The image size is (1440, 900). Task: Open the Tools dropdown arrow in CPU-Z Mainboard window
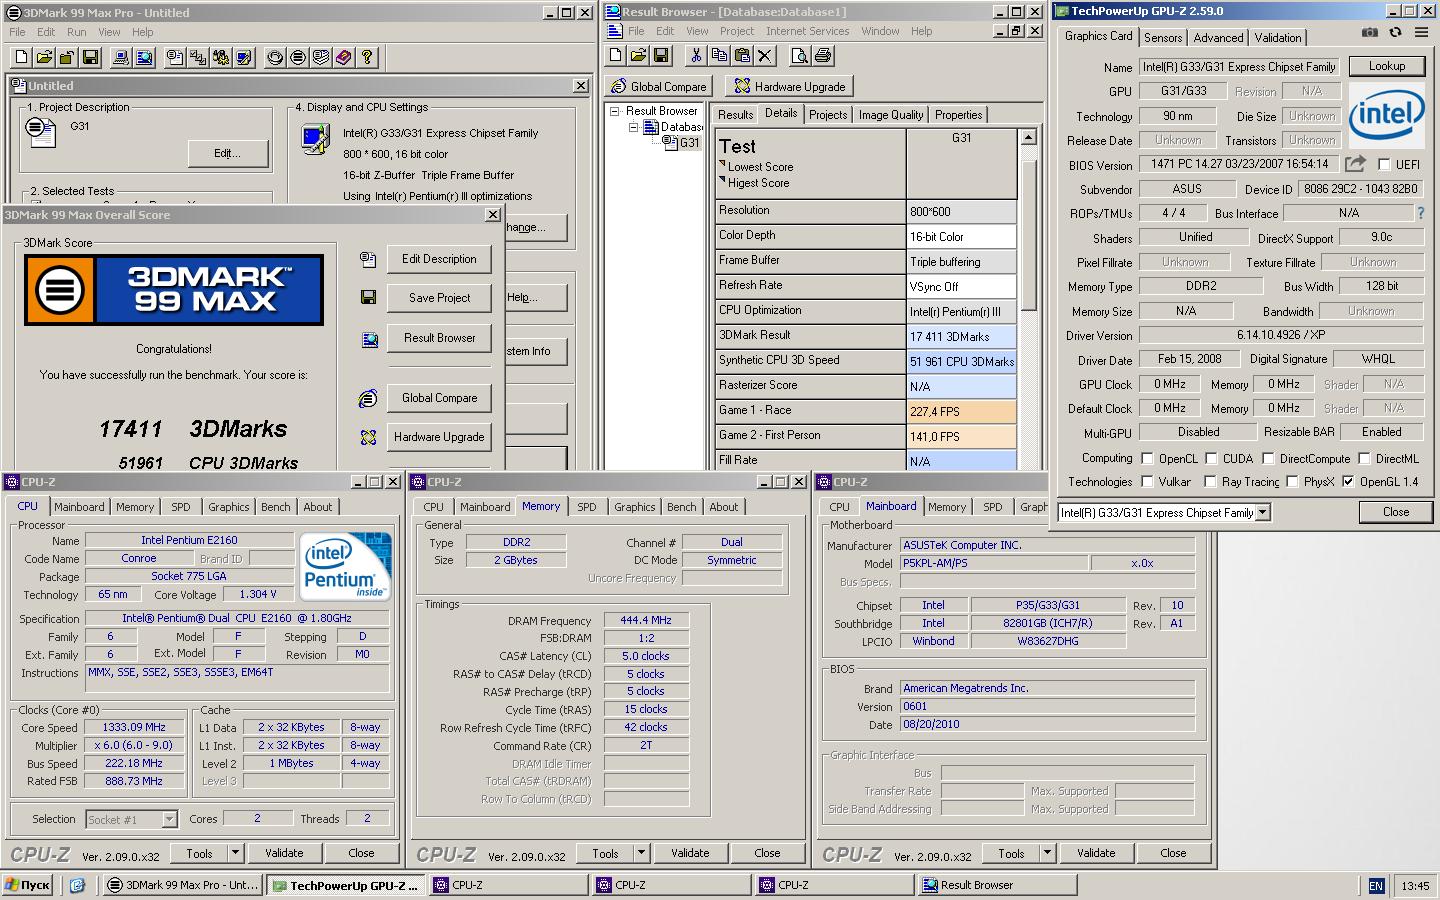[1048, 853]
